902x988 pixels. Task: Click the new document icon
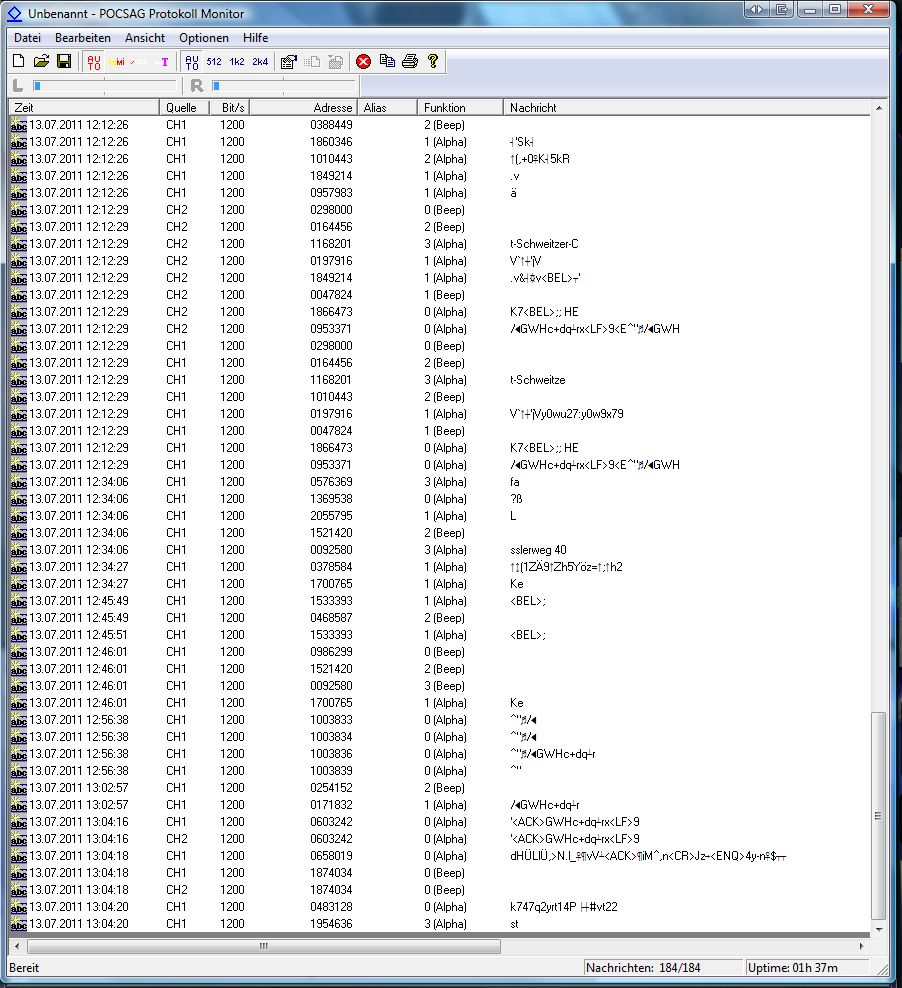18,62
